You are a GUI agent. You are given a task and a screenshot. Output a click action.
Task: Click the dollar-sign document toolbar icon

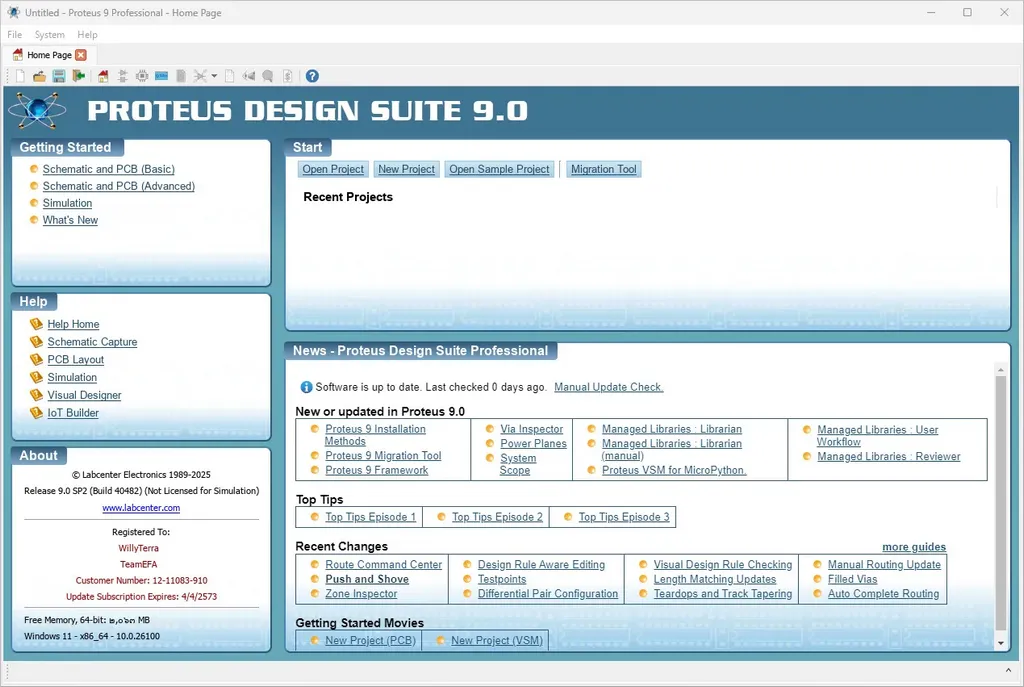click(x=287, y=76)
